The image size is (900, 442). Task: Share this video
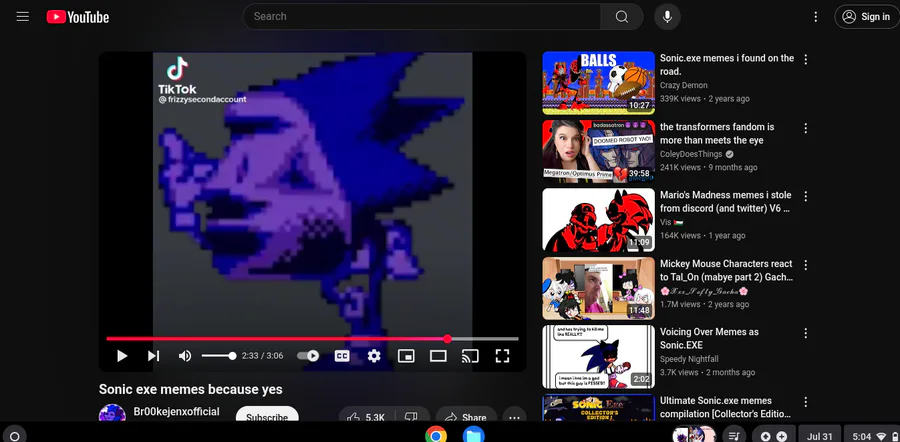[x=466, y=415]
